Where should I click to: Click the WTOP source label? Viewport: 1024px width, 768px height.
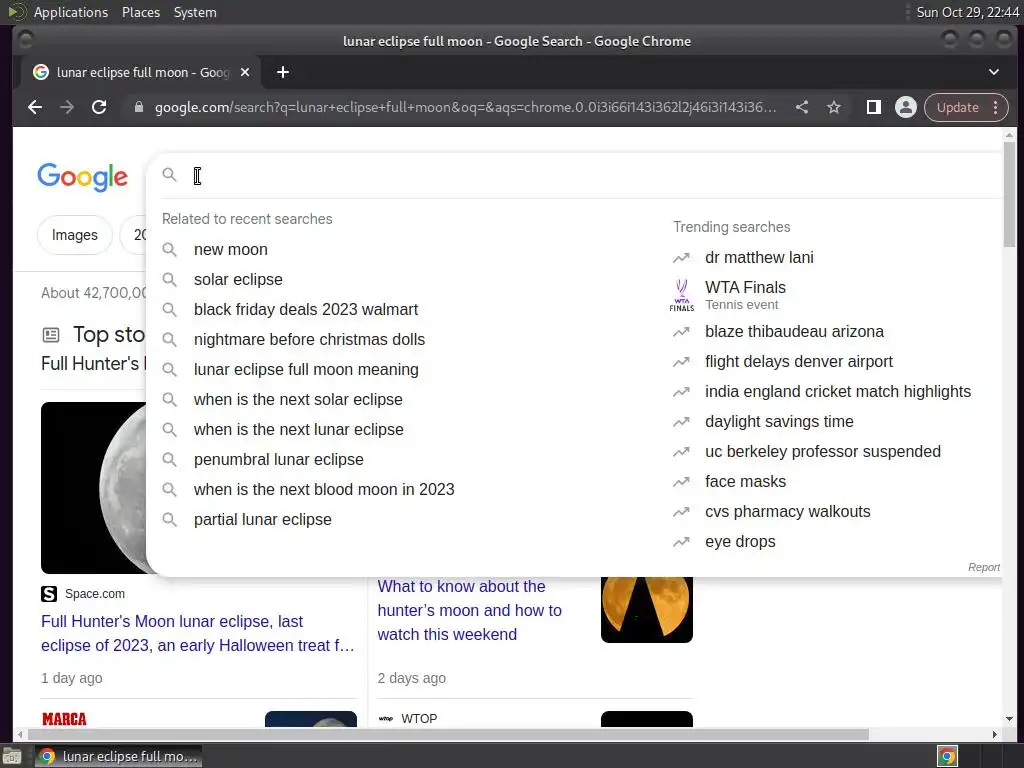click(x=419, y=718)
